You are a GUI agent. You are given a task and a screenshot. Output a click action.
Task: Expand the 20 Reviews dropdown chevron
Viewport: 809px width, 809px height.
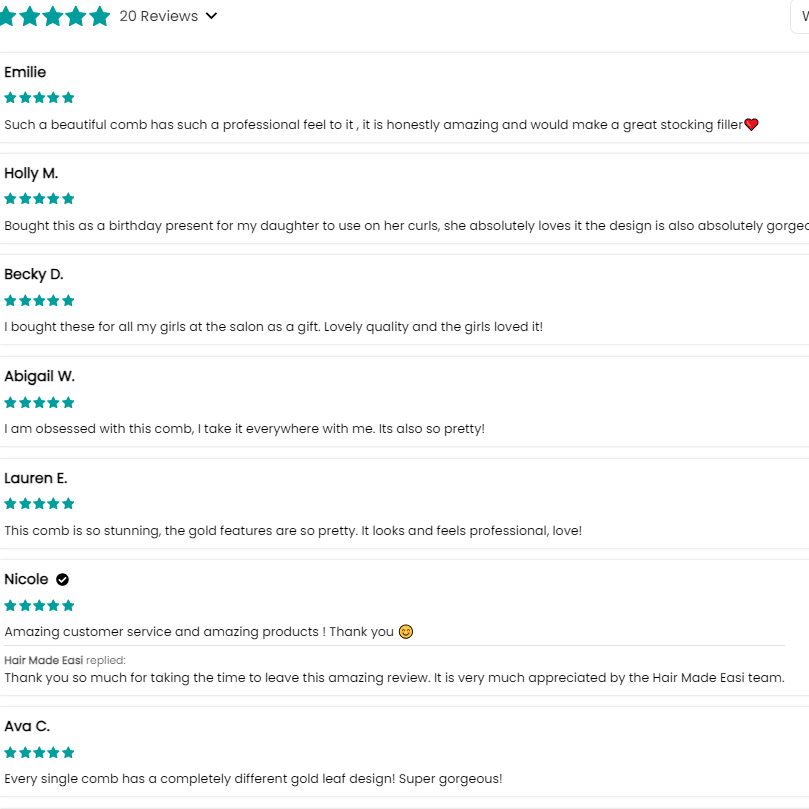211,16
